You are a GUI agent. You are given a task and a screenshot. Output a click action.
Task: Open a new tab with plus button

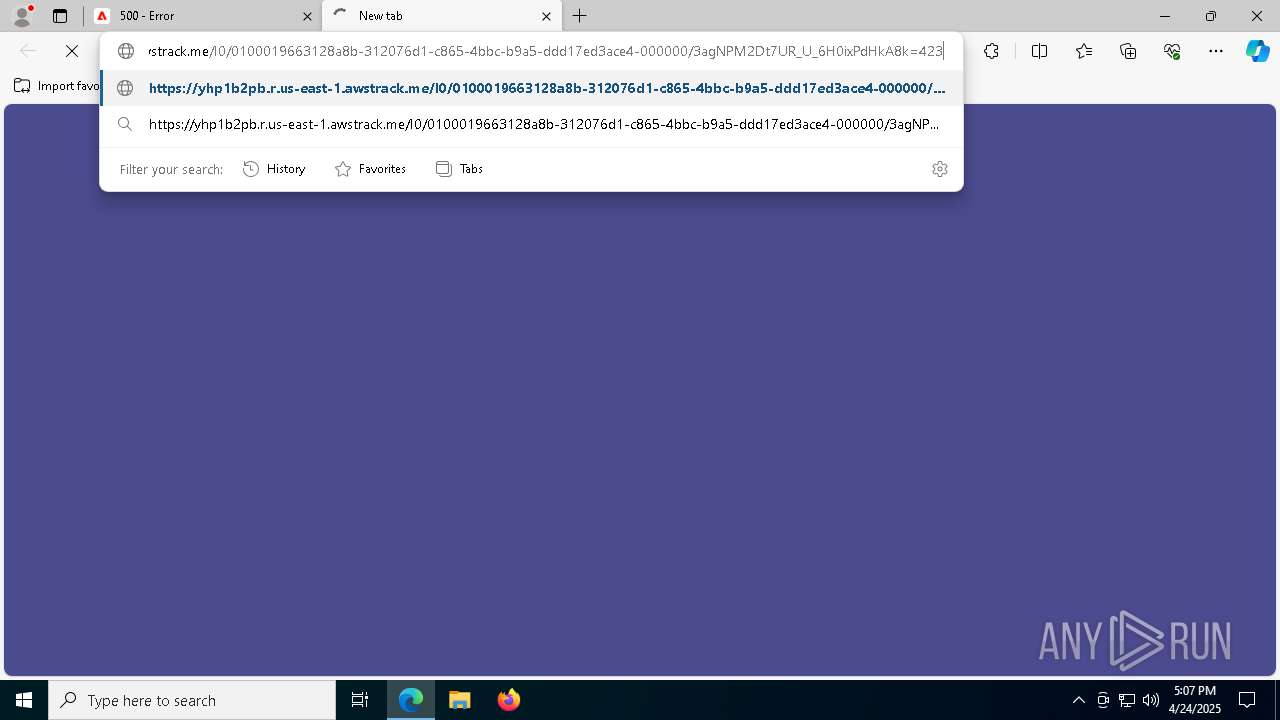579,16
